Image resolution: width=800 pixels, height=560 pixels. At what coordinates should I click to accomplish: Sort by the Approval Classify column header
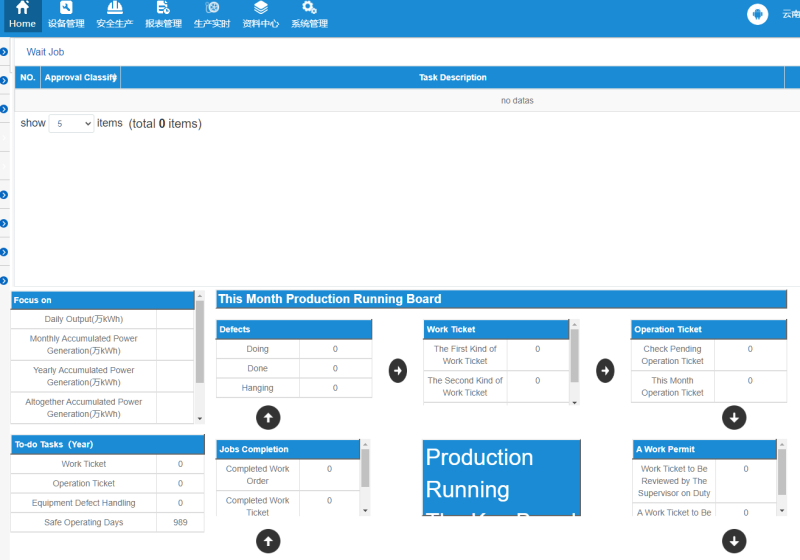click(x=80, y=77)
